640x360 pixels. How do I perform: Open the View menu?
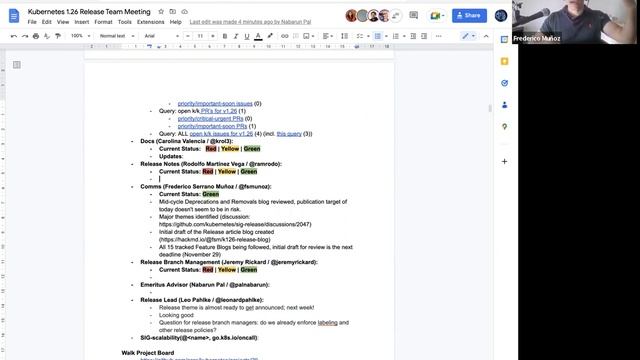(x=63, y=22)
